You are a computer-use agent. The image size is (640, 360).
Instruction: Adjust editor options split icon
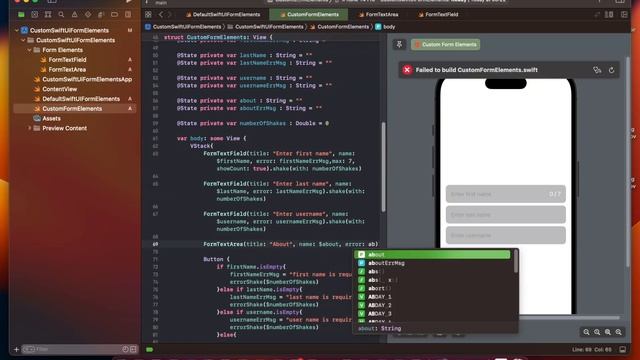(x=609, y=15)
